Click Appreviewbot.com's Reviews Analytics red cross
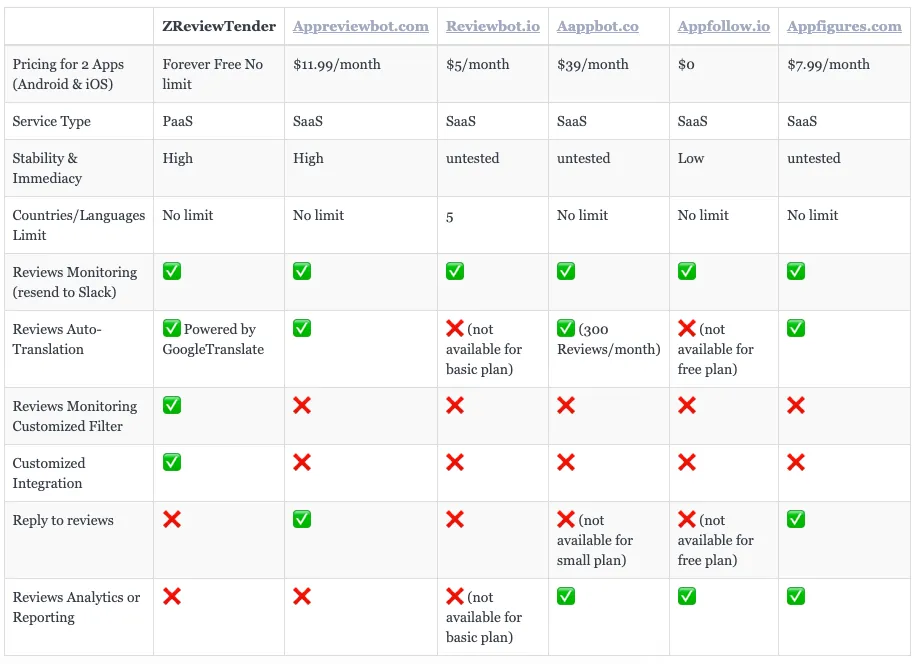 click(x=302, y=596)
